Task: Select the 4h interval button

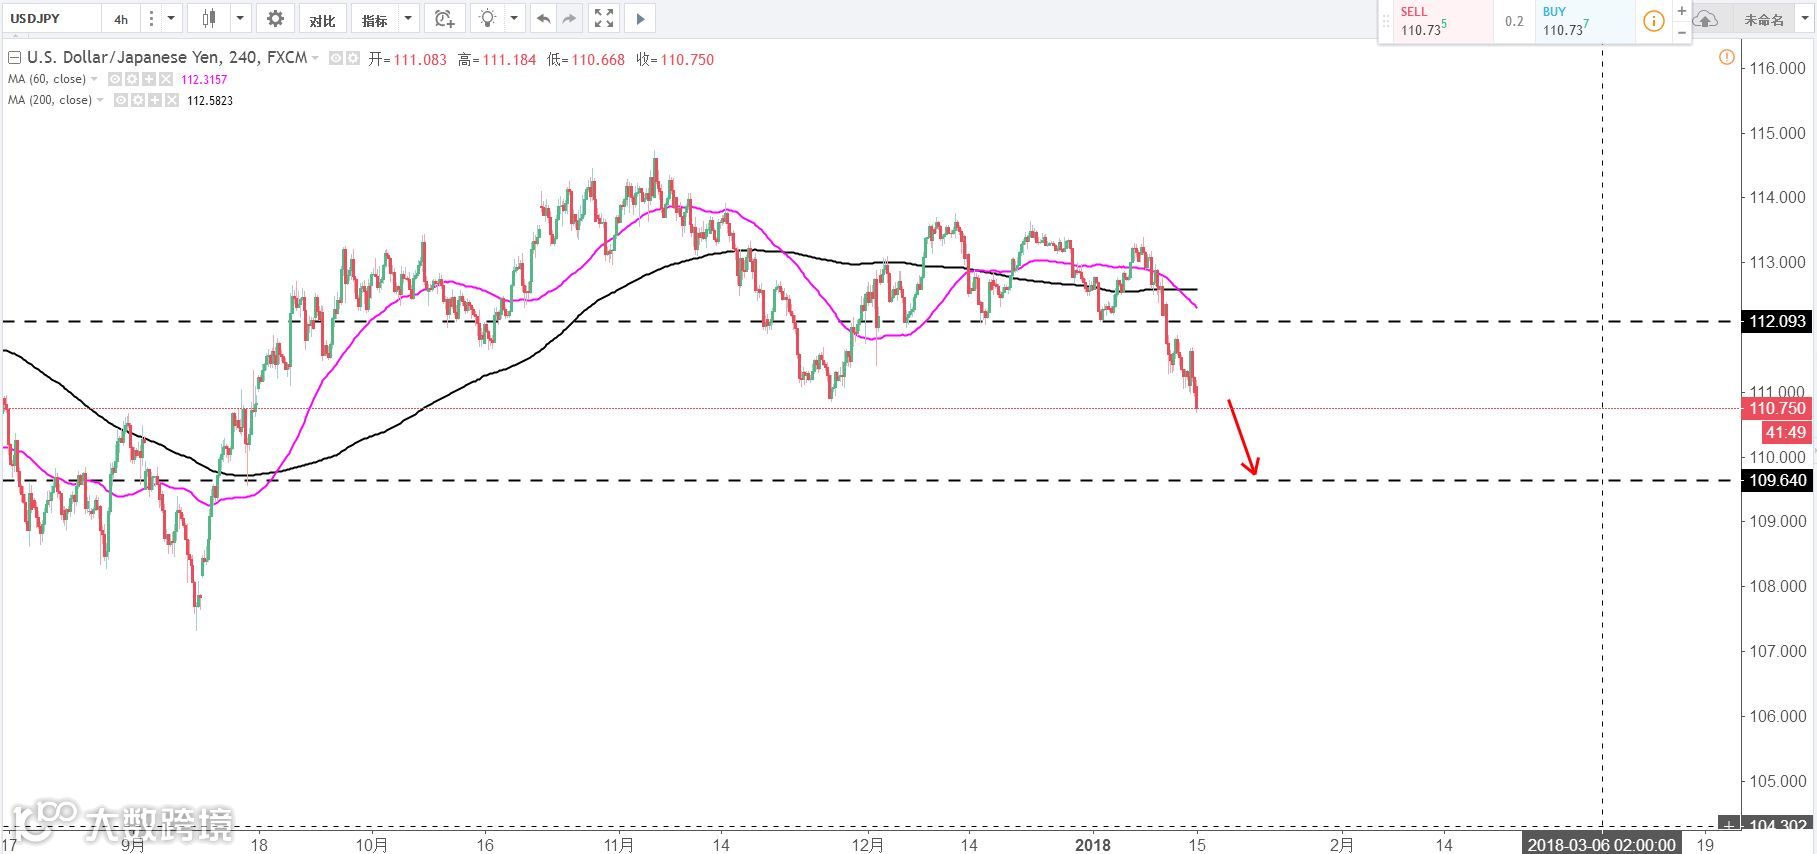Action: click(121, 19)
